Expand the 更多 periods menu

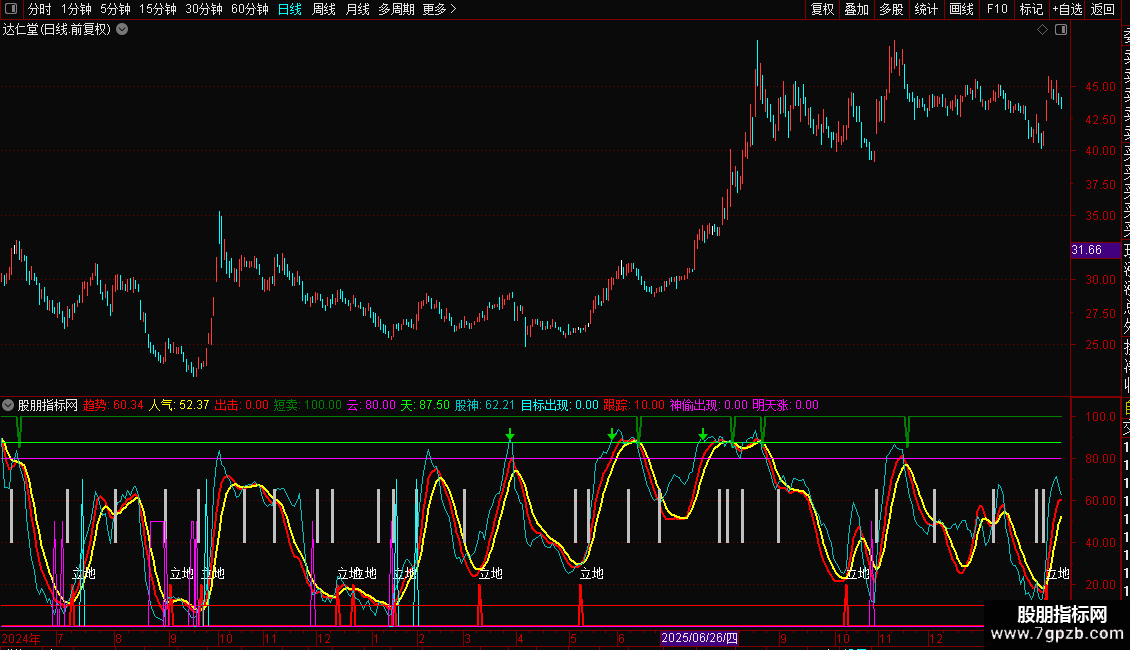pos(439,9)
